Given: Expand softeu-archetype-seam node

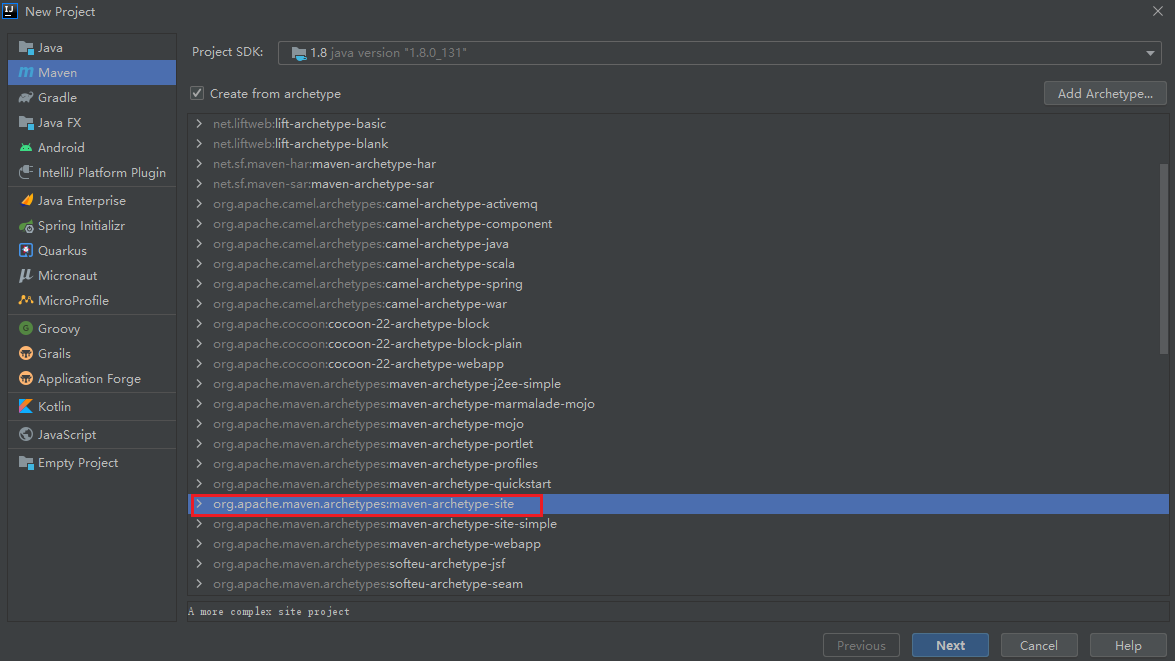Looking at the screenshot, I should 199,584.
